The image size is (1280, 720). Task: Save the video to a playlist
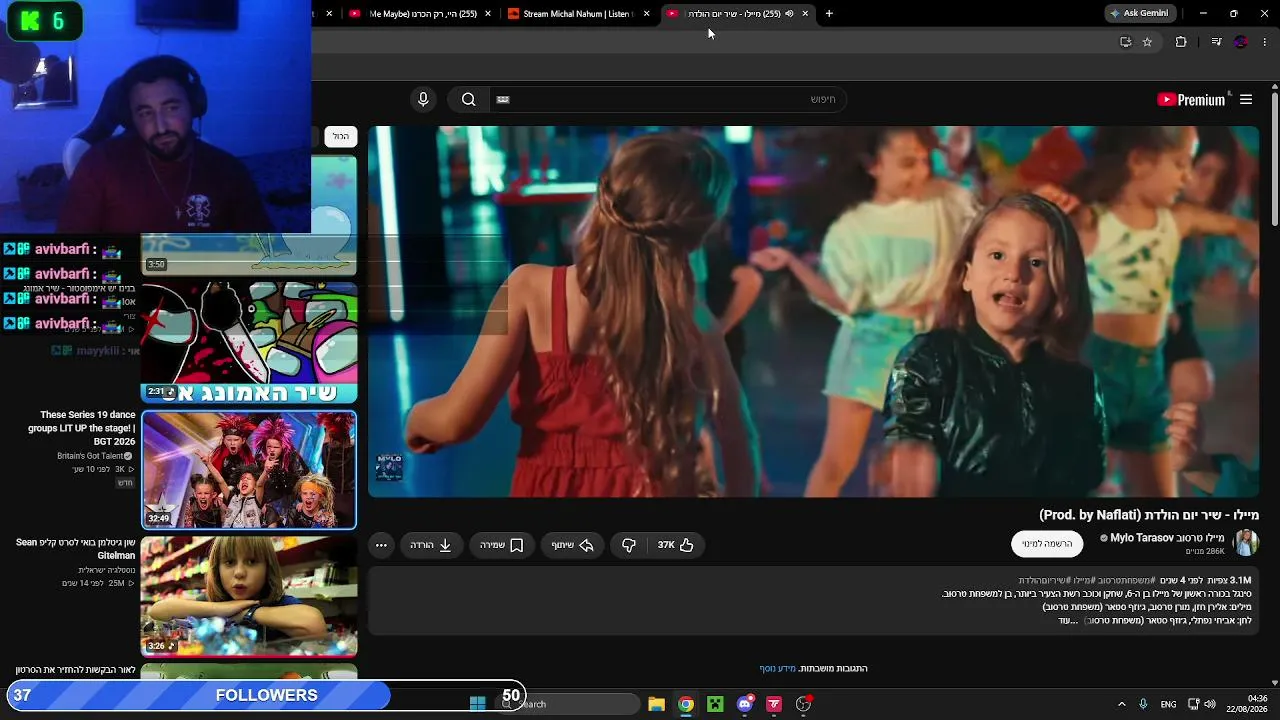502,545
